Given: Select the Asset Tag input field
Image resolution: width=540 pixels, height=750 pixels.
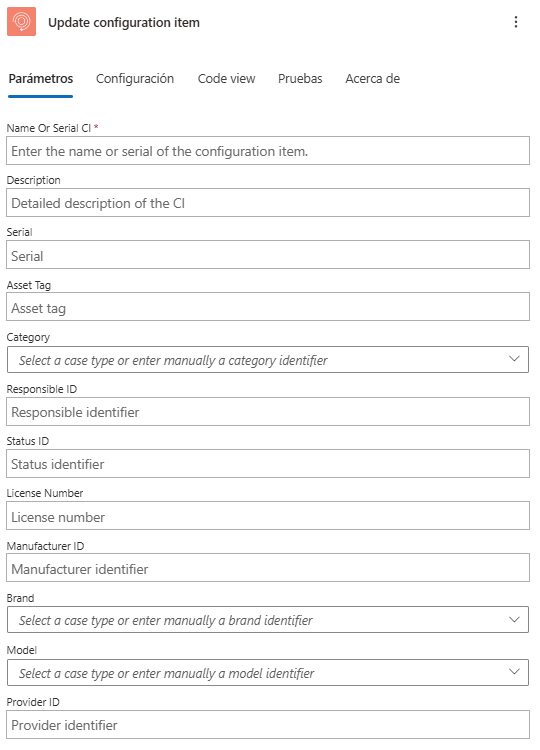Looking at the screenshot, I should [268, 307].
